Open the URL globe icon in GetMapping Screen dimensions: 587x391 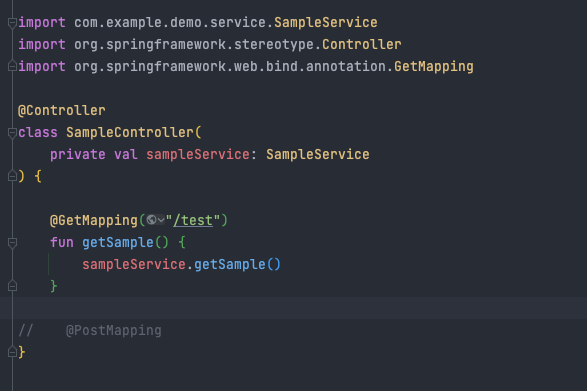tap(151, 220)
